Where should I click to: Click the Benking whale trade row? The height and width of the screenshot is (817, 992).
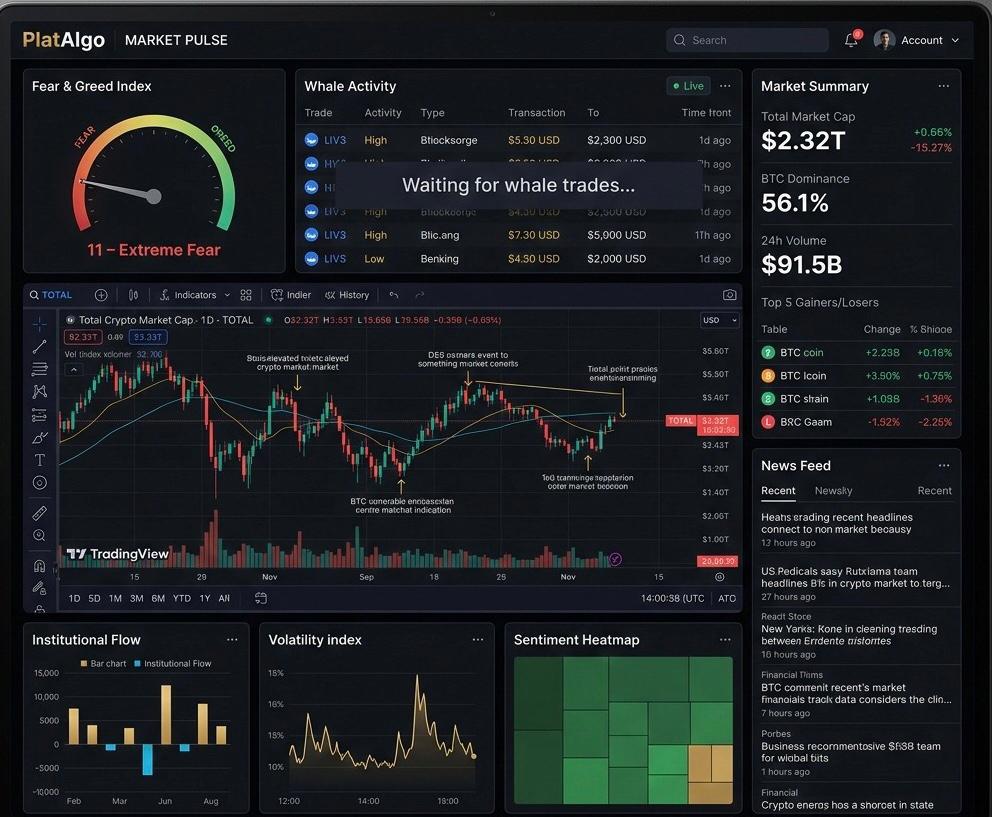tap(518, 259)
